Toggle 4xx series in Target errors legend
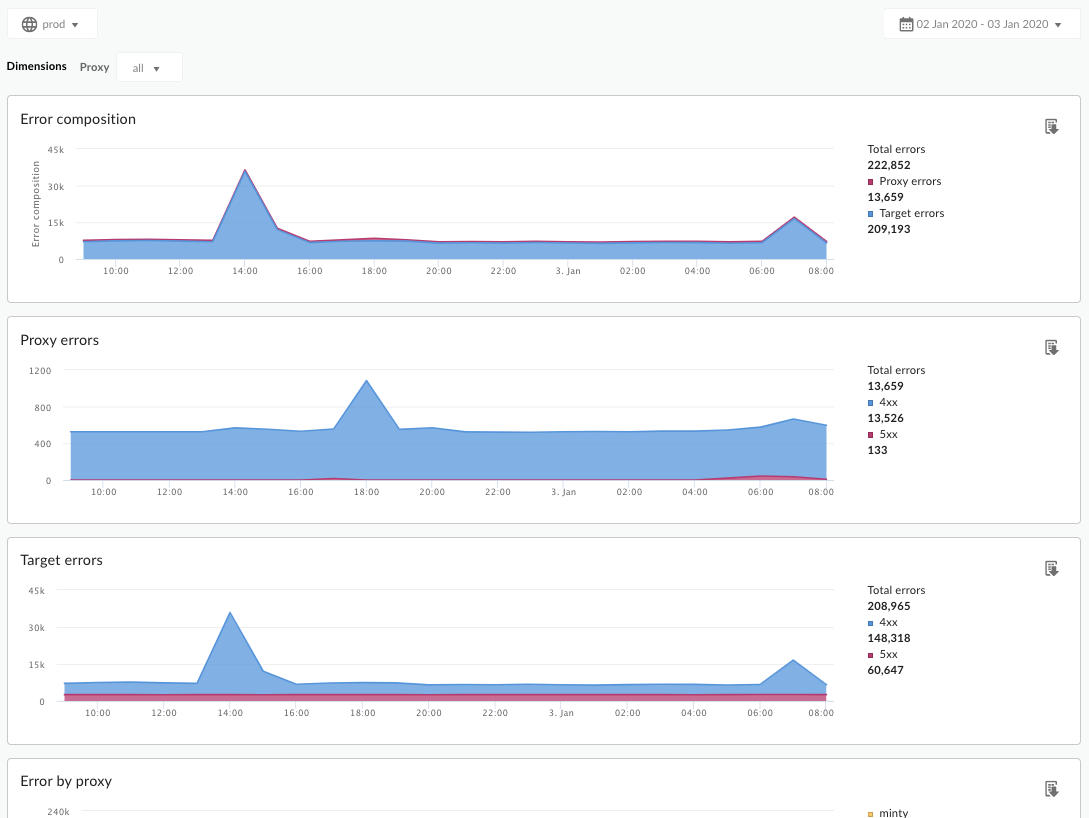The height and width of the screenshot is (818, 1089). click(888, 622)
